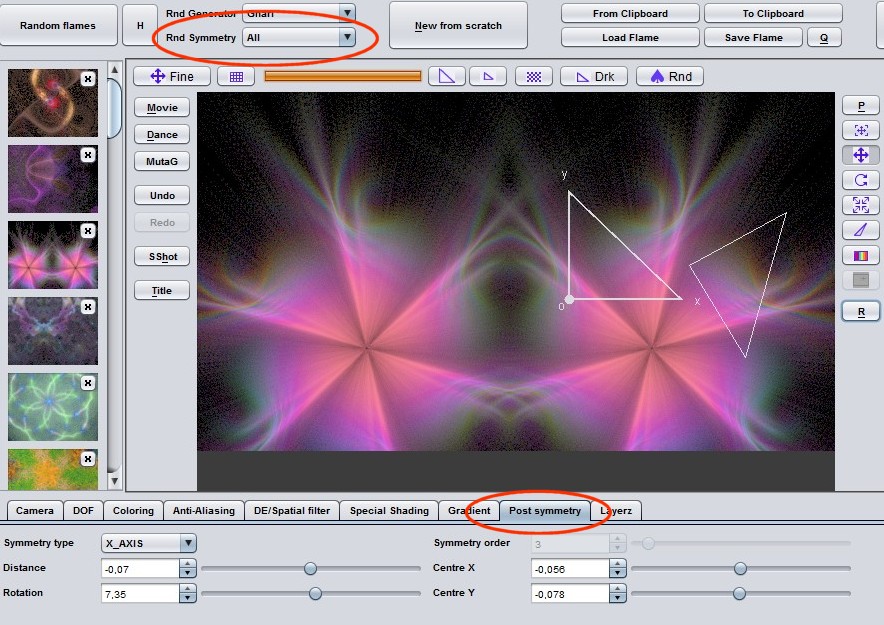
Task: Select the move triangle tool
Action: (860, 155)
